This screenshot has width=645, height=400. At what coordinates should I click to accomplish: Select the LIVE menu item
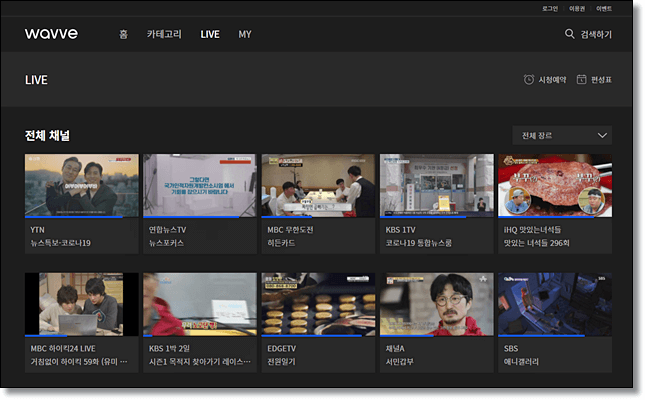click(x=210, y=34)
